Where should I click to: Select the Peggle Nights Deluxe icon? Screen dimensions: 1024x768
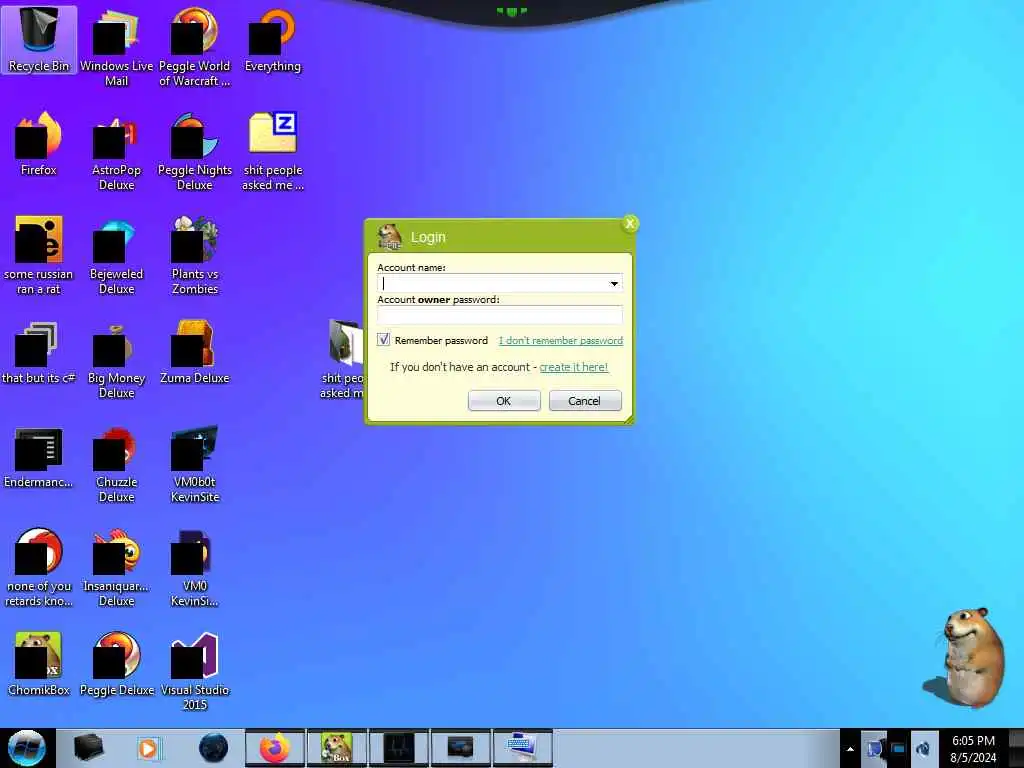[195, 151]
